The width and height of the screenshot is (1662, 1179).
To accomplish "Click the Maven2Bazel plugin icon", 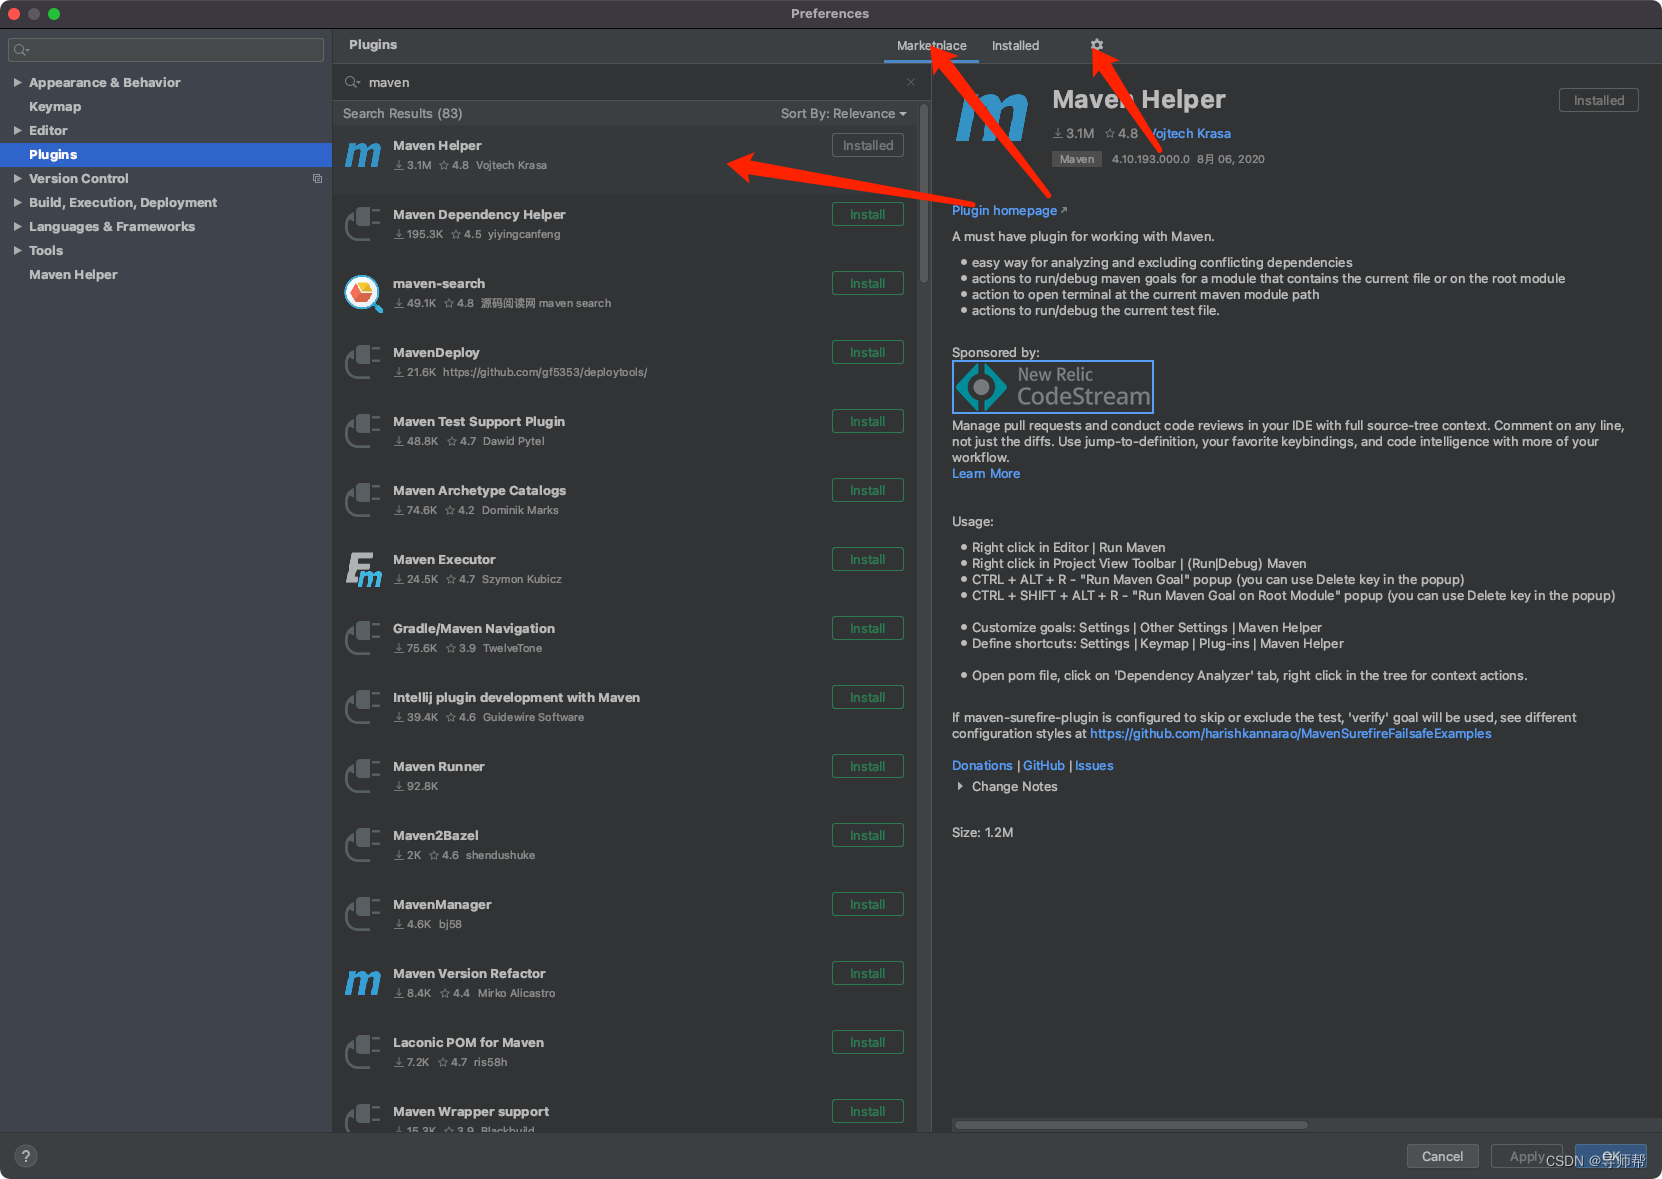I will (362, 845).
